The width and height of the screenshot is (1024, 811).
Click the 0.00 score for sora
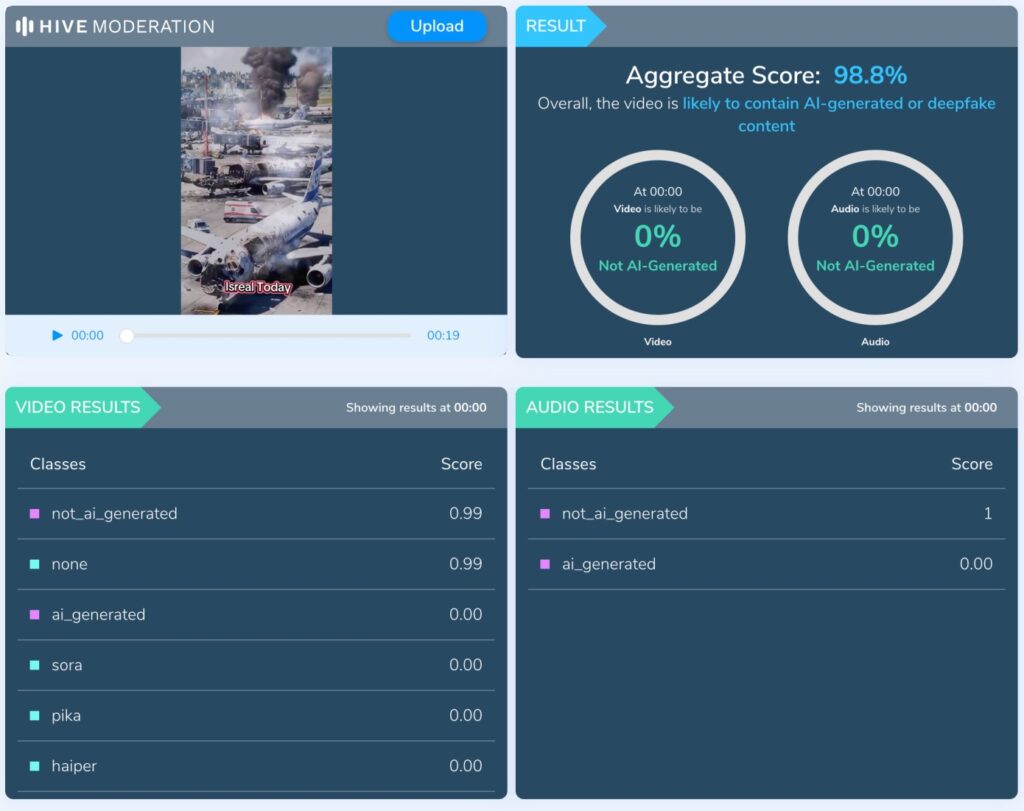[x=466, y=665]
